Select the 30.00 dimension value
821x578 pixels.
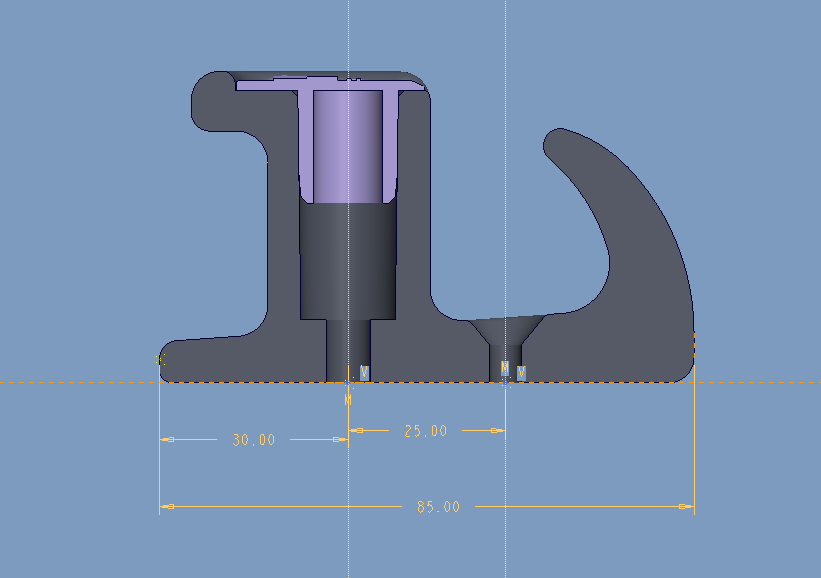253,440
